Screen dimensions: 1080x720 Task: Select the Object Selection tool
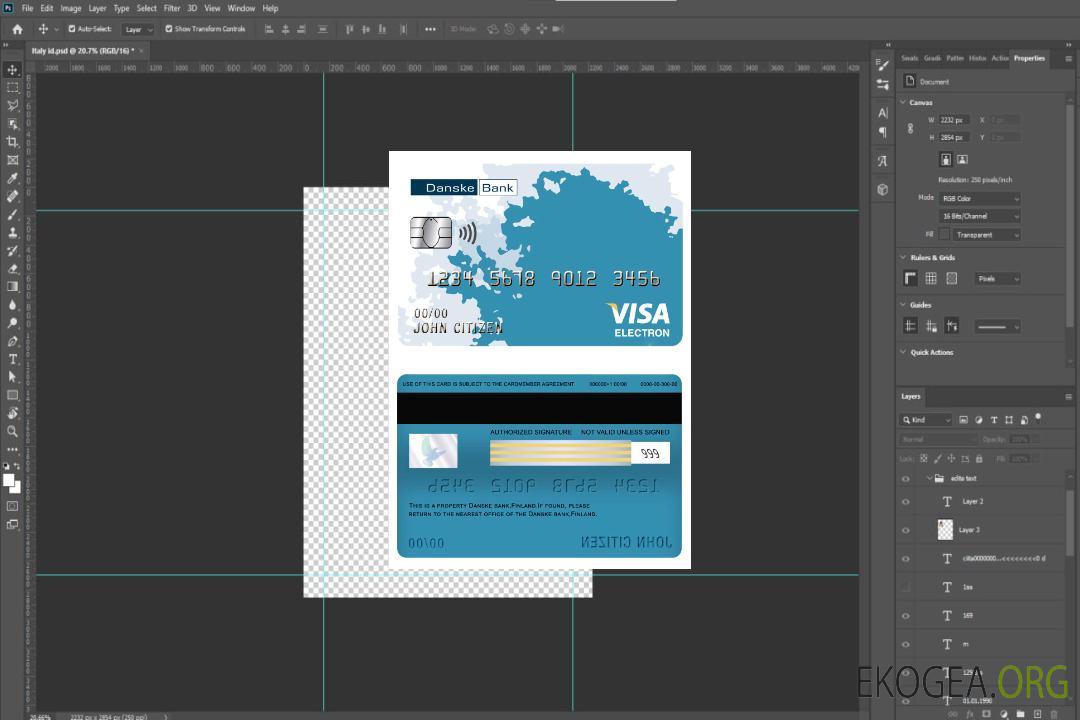(x=12, y=124)
